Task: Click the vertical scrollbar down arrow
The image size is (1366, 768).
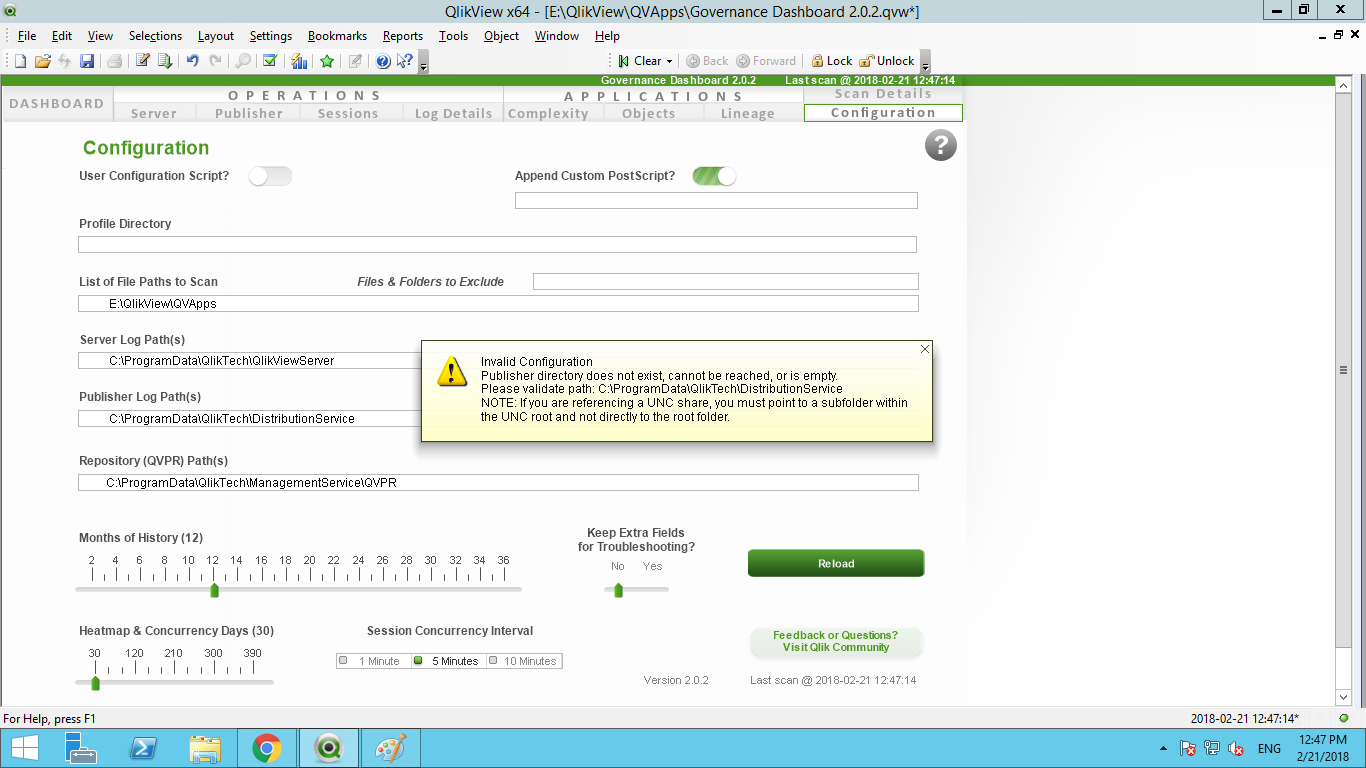Action: 1344,697
